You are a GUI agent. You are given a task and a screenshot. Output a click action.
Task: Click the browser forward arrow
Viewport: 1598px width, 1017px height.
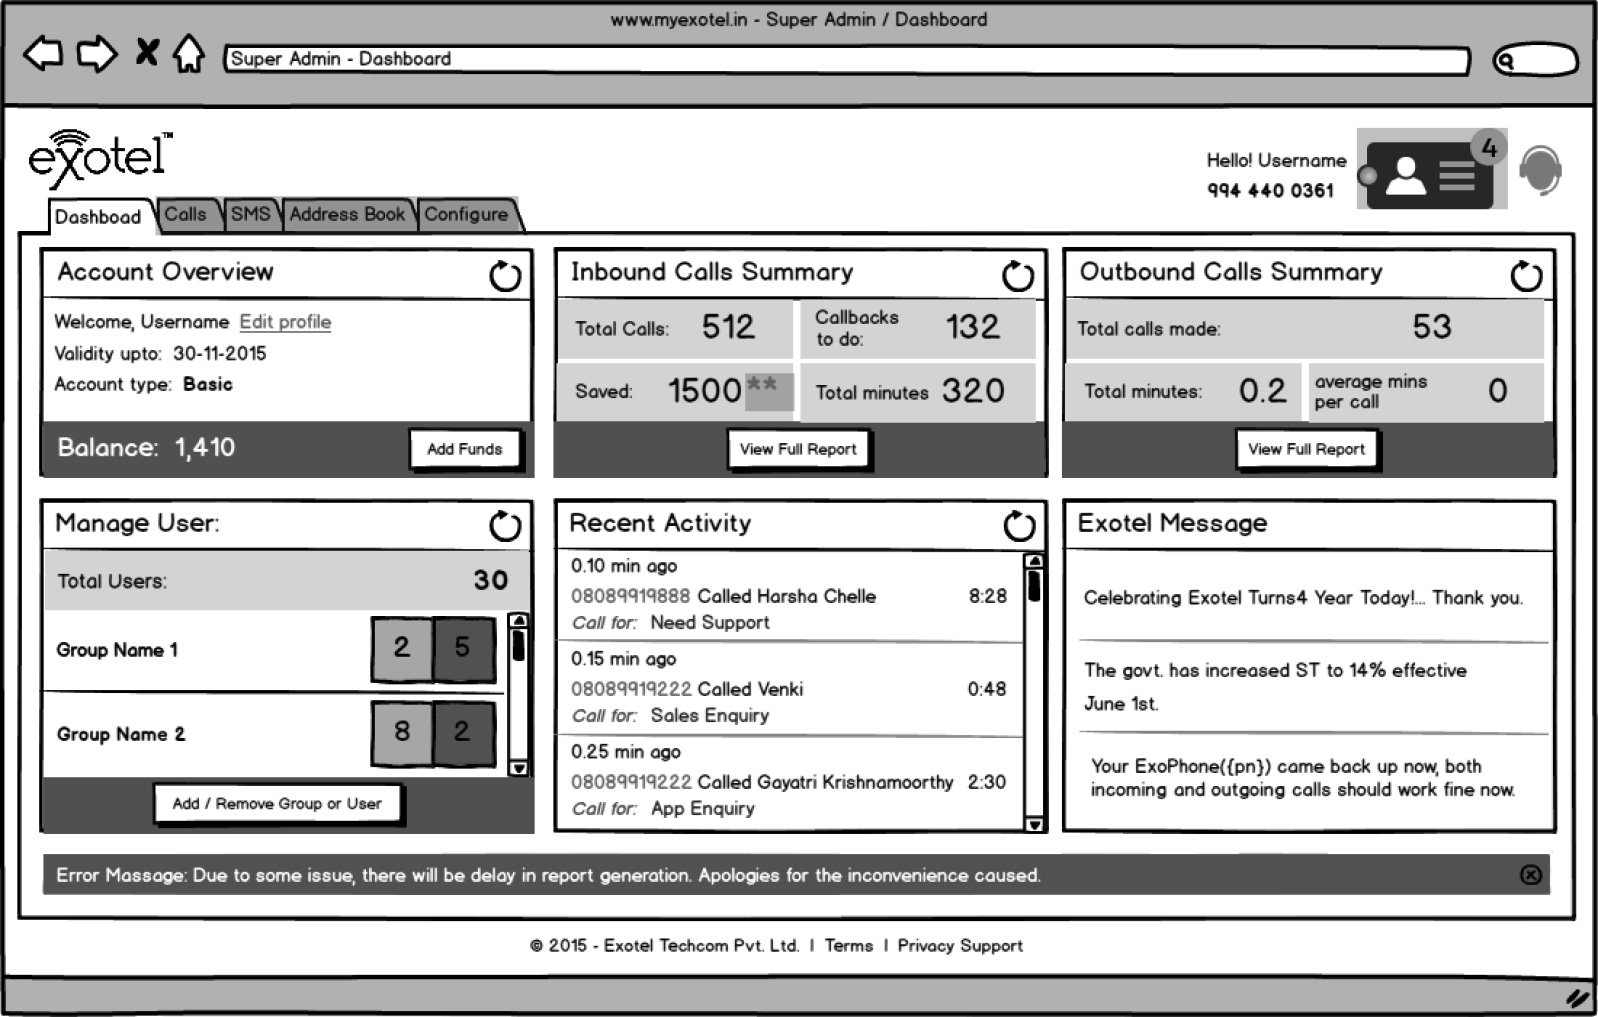[x=97, y=53]
